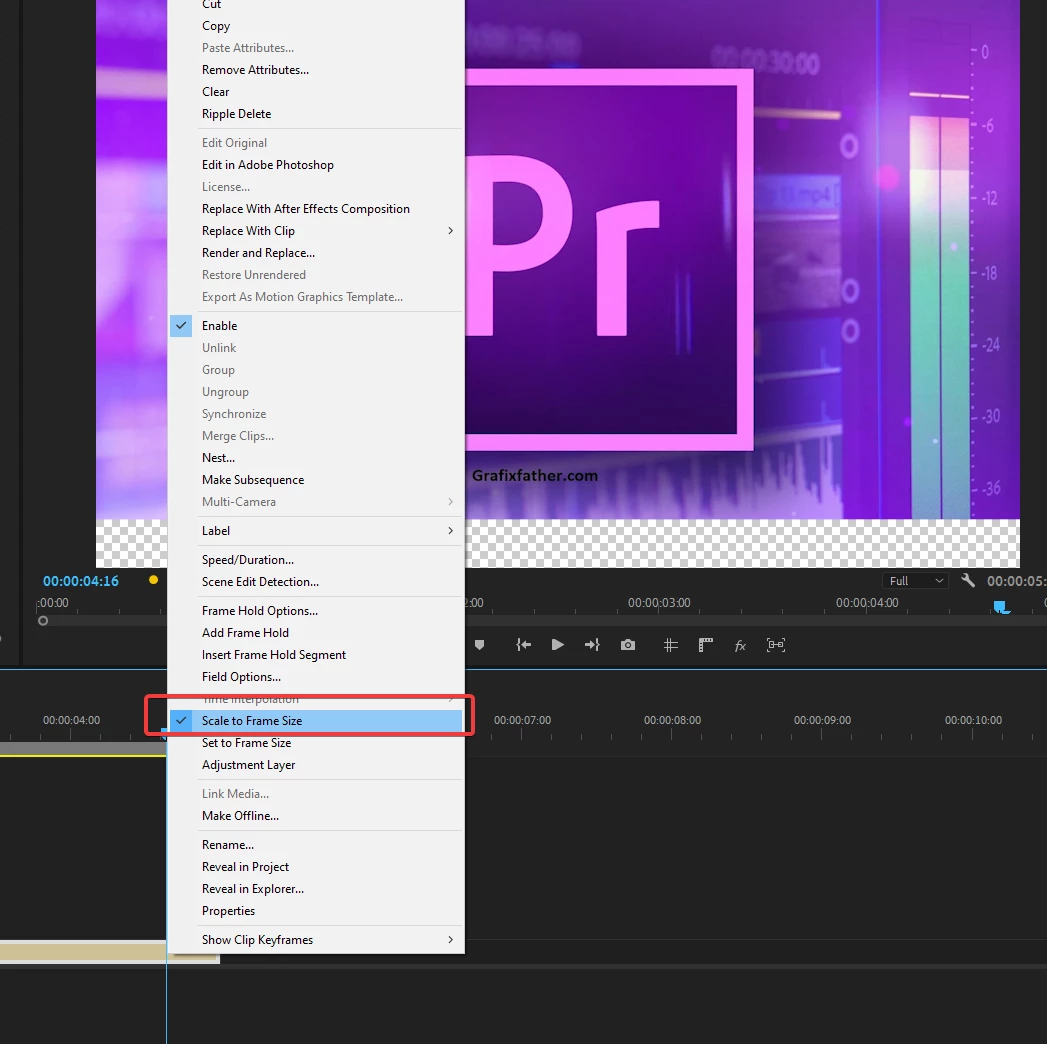Open Speed/Duration... dialog
Image resolution: width=1047 pixels, height=1044 pixels.
316,560
